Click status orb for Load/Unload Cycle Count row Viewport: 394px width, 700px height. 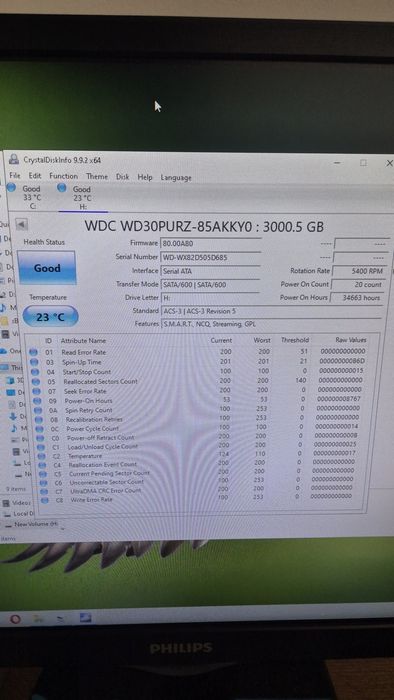click(41, 447)
